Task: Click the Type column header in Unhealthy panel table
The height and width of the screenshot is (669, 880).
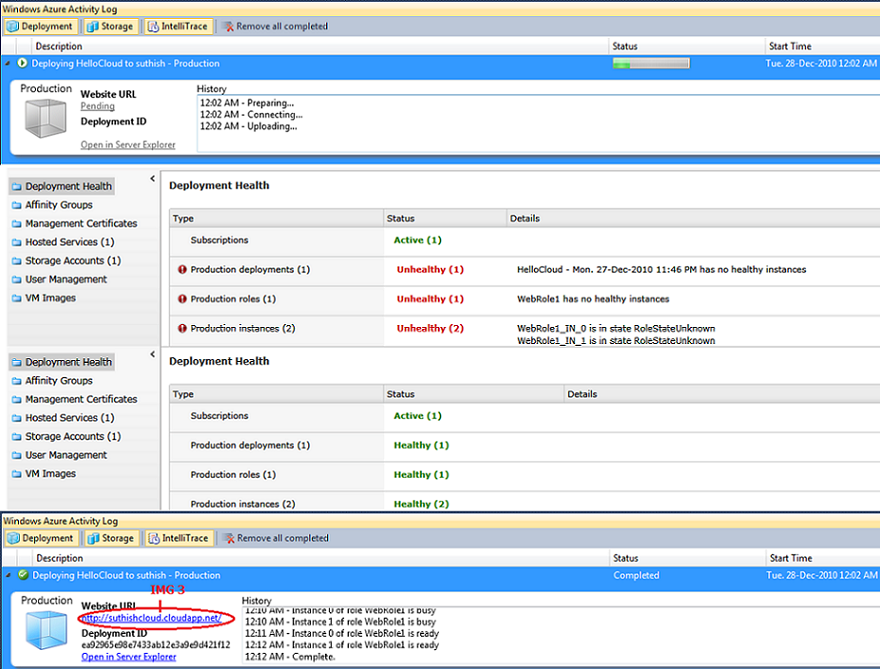Action: [277, 218]
